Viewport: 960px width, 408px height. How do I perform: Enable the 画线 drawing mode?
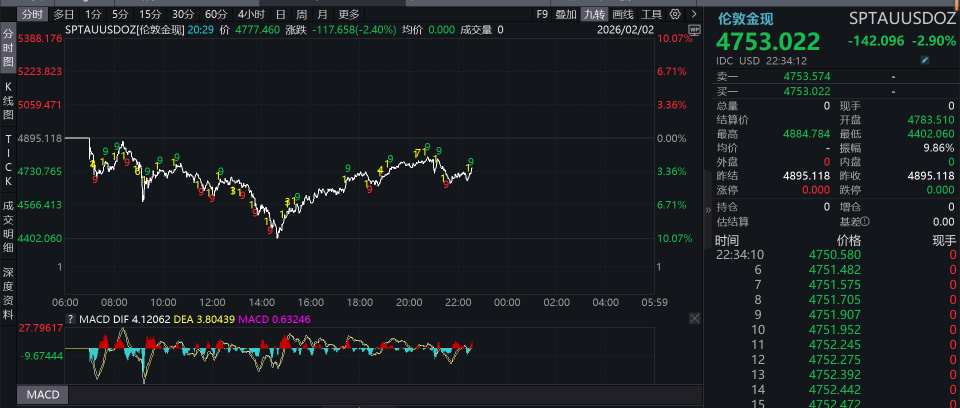pos(623,14)
